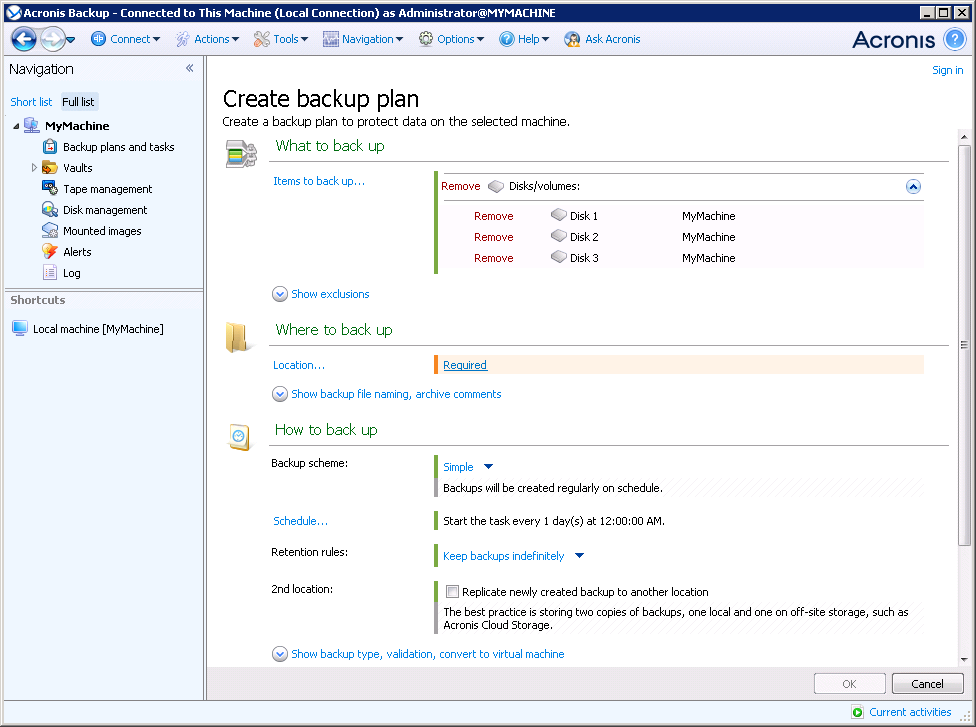Switch to the Short list tab

tap(31, 102)
